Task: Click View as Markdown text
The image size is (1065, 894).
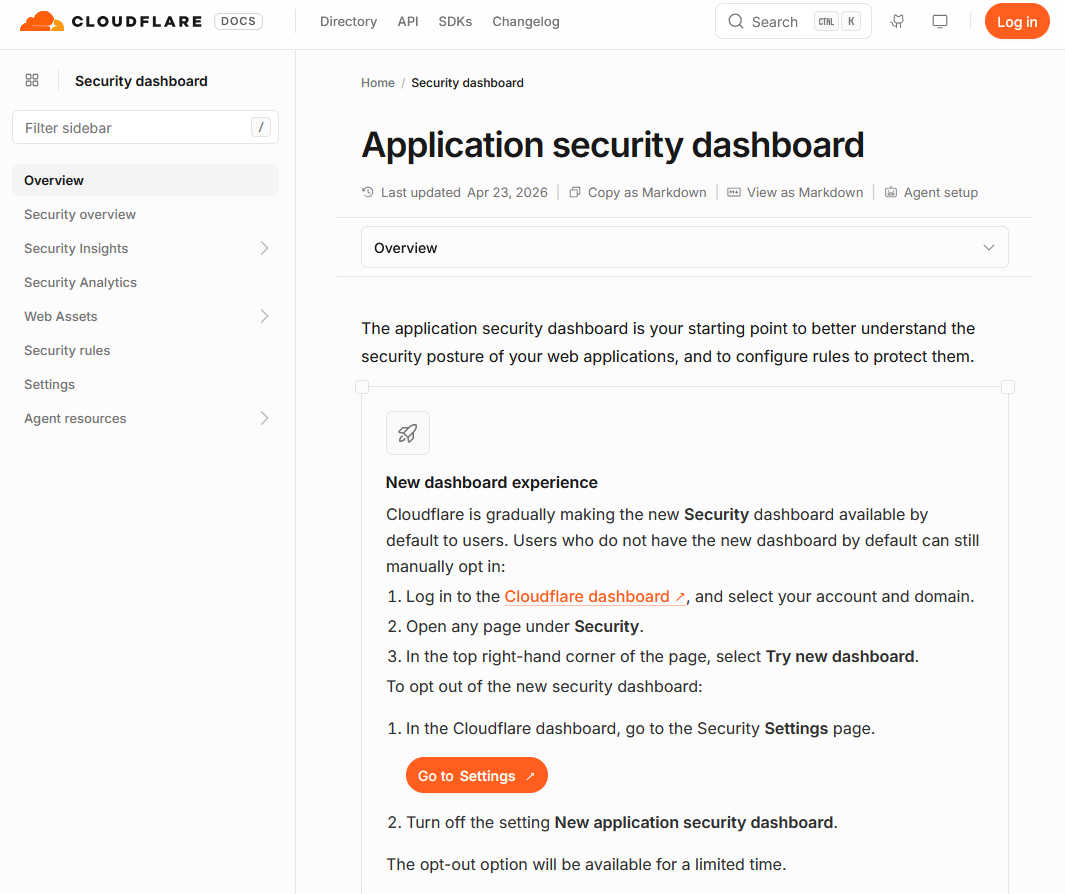Action: [805, 192]
